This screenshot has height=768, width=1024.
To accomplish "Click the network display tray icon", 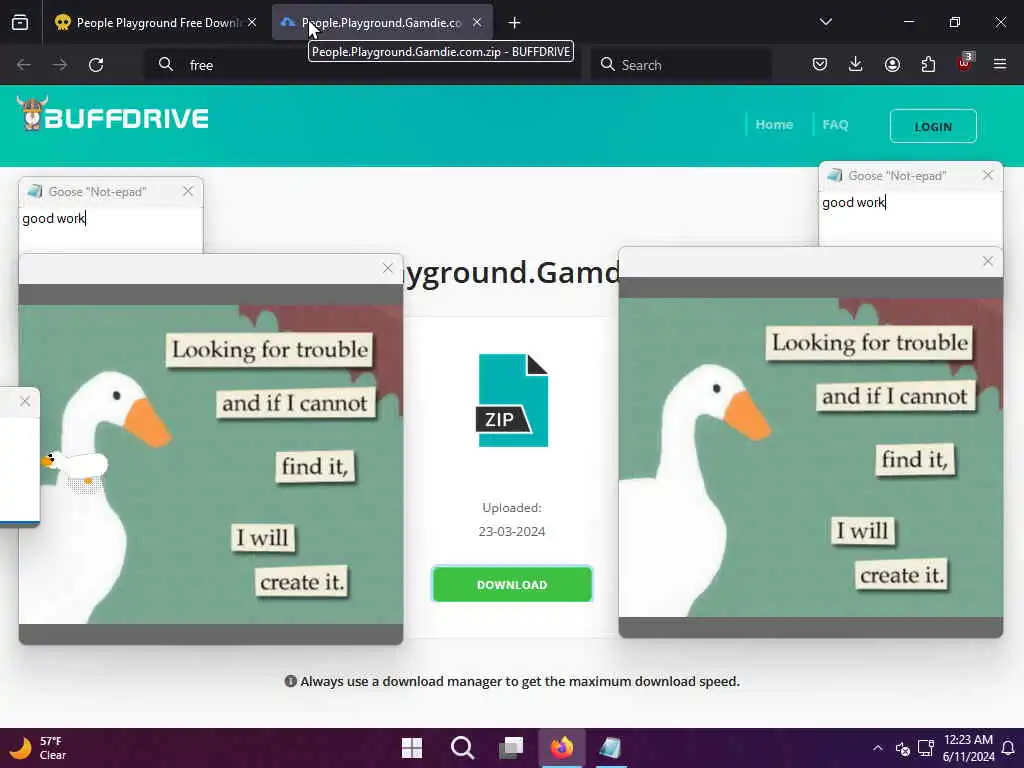I will (925, 748).
